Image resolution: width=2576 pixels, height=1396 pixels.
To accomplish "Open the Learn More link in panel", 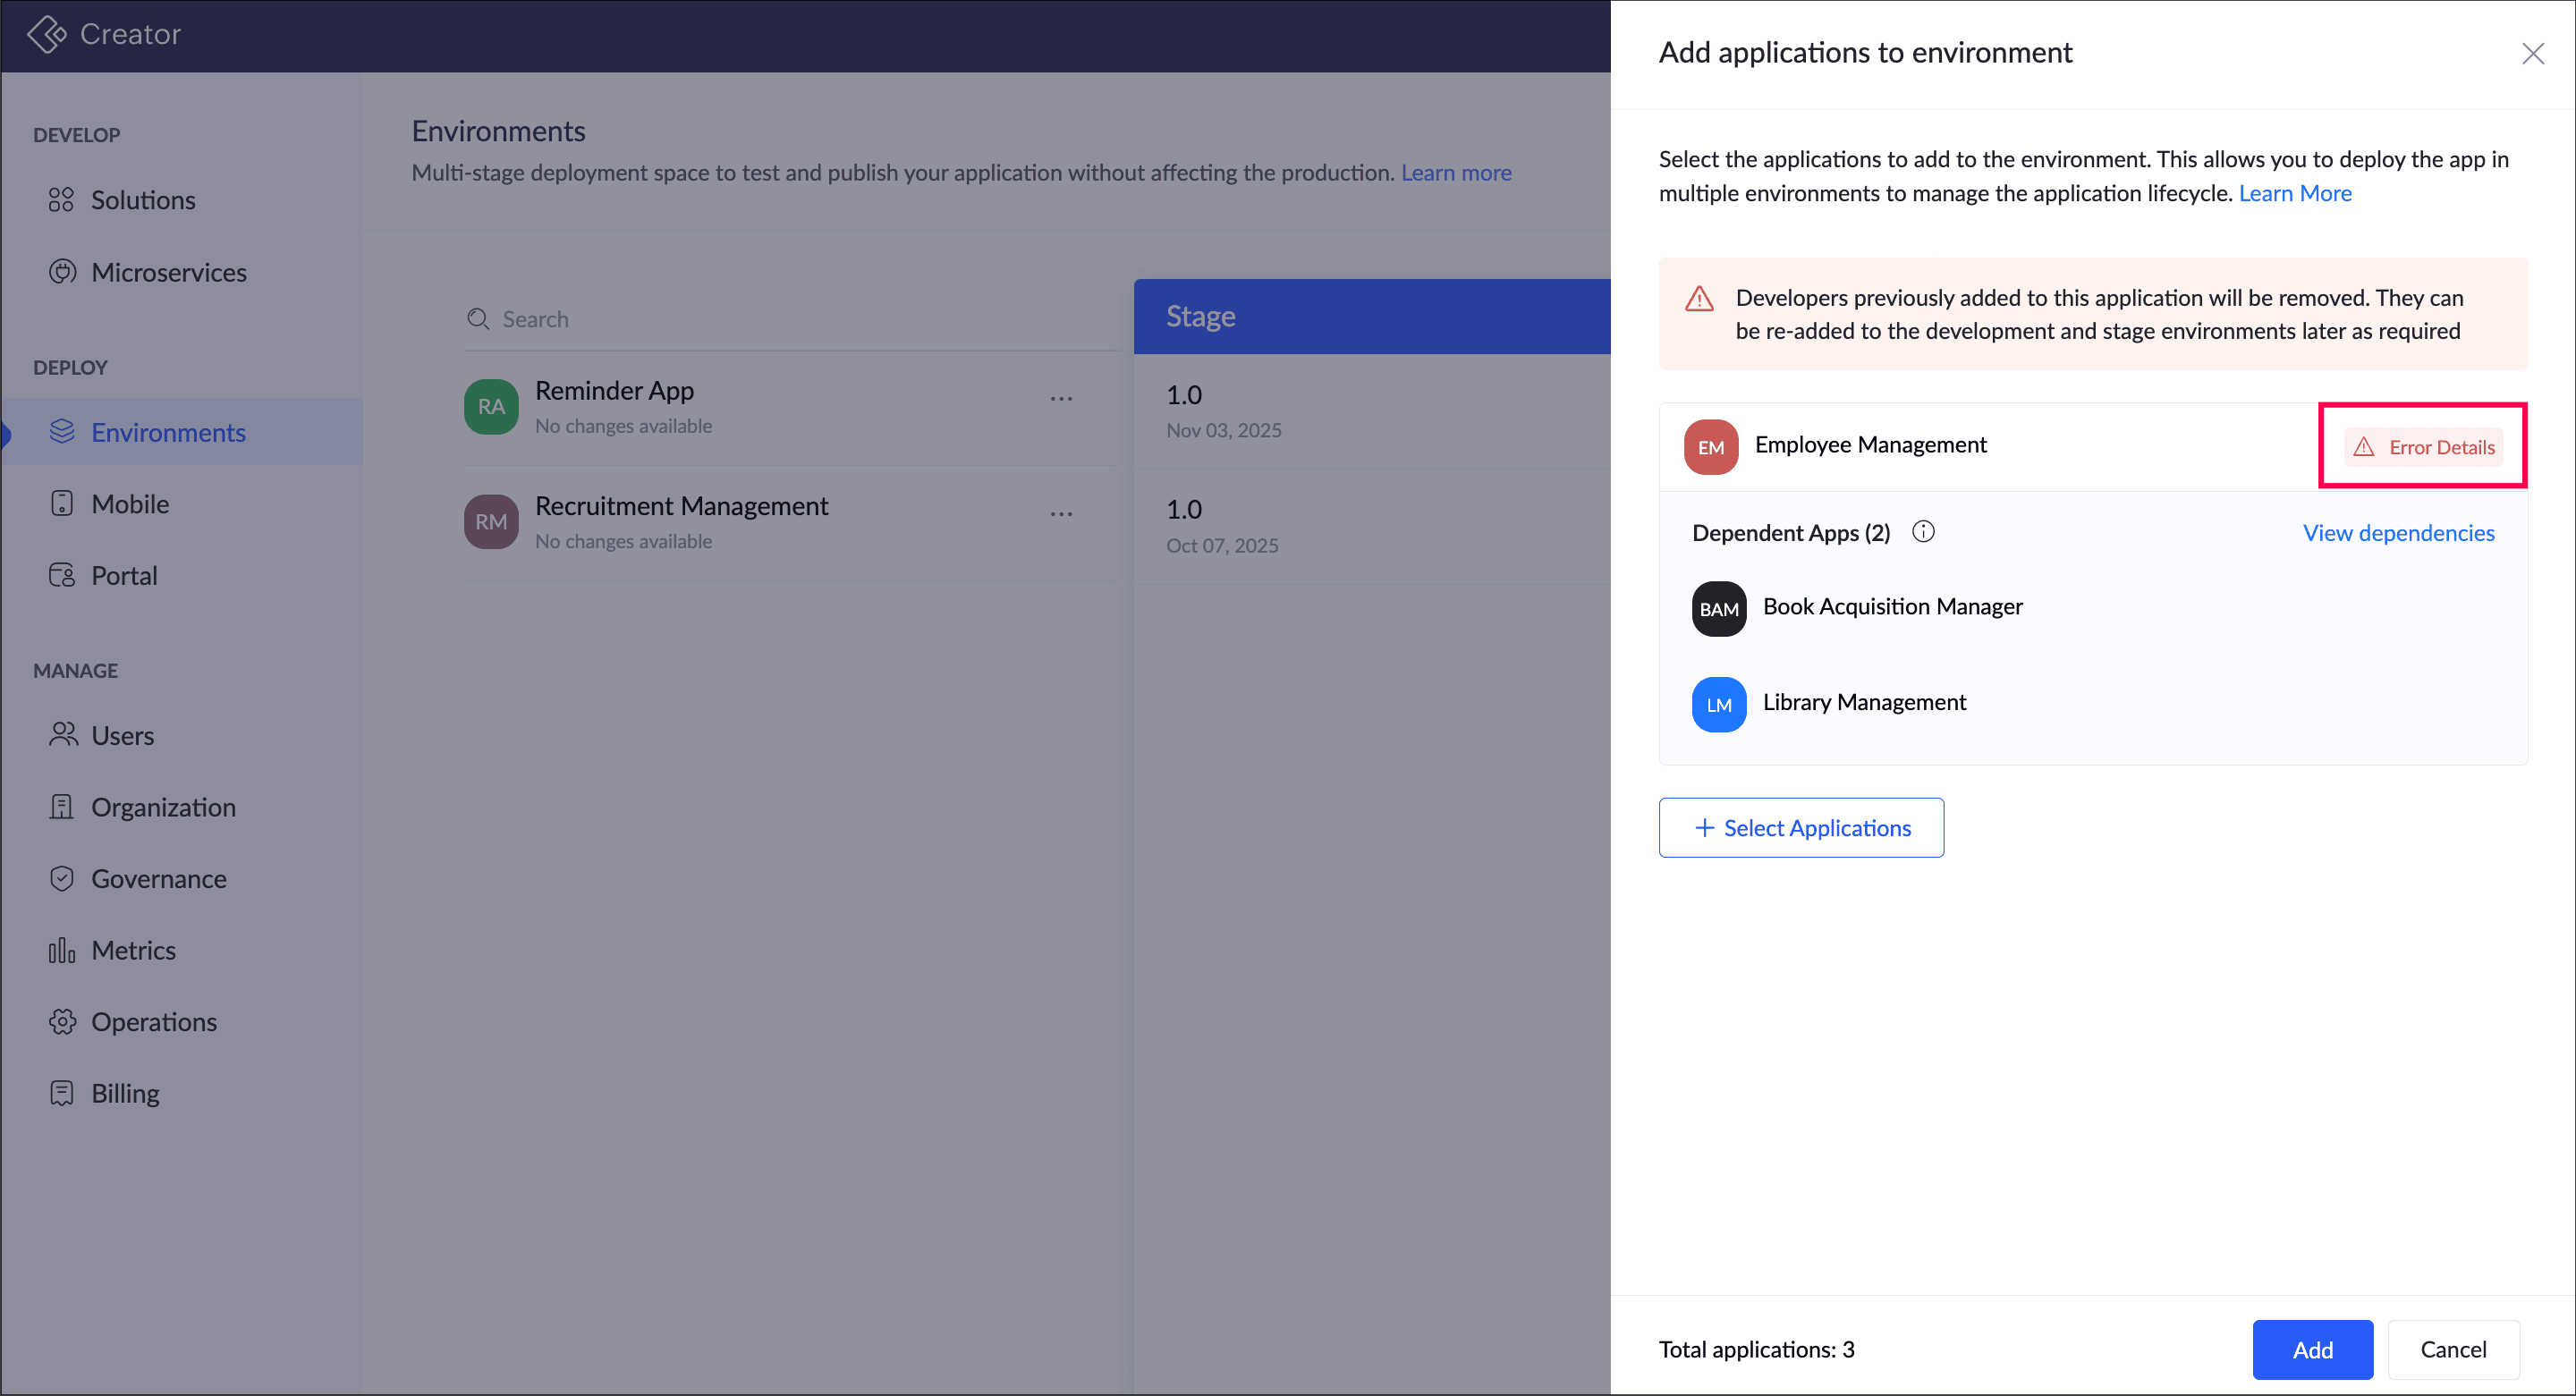I will [x=2294, y=193].
